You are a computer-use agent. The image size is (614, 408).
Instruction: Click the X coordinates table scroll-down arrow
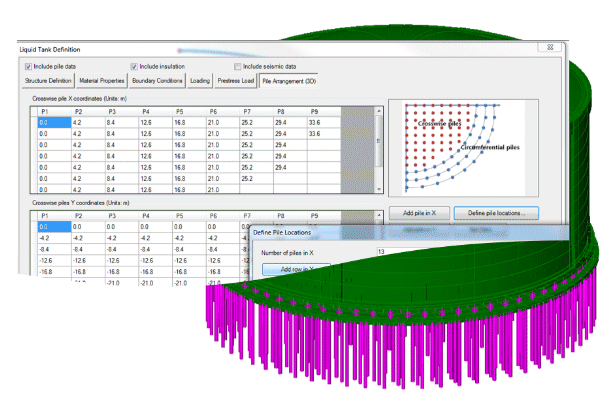coord(378,187)
